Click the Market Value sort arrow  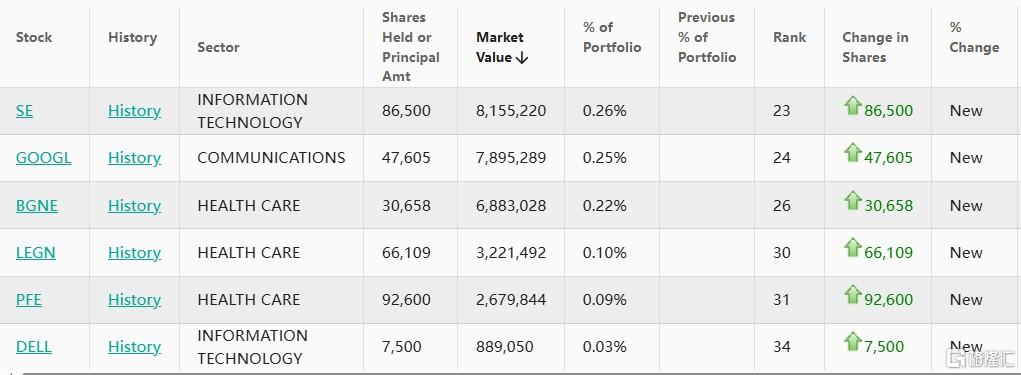(522, 58)
